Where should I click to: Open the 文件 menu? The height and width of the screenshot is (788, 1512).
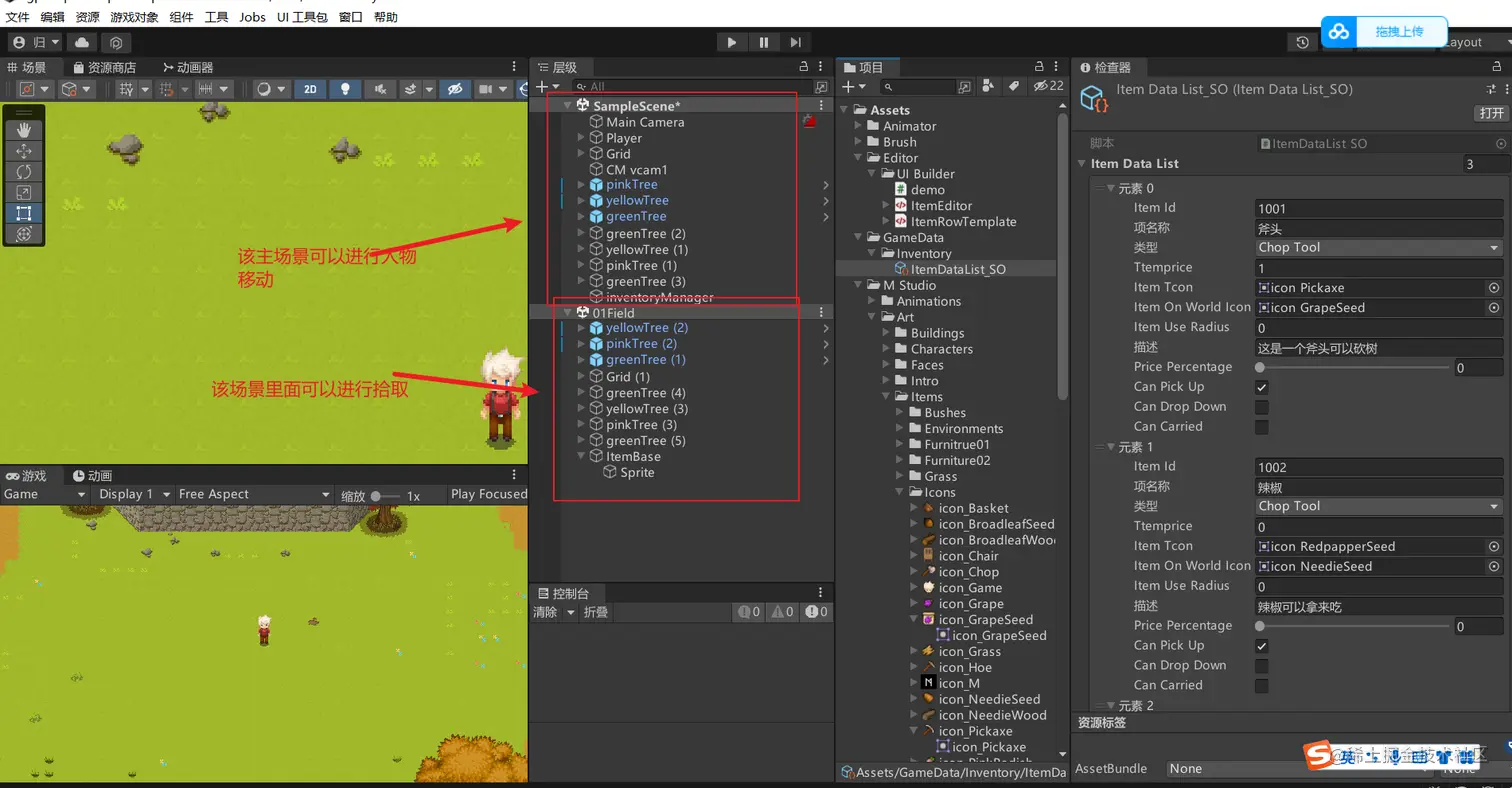coord(18,17)
